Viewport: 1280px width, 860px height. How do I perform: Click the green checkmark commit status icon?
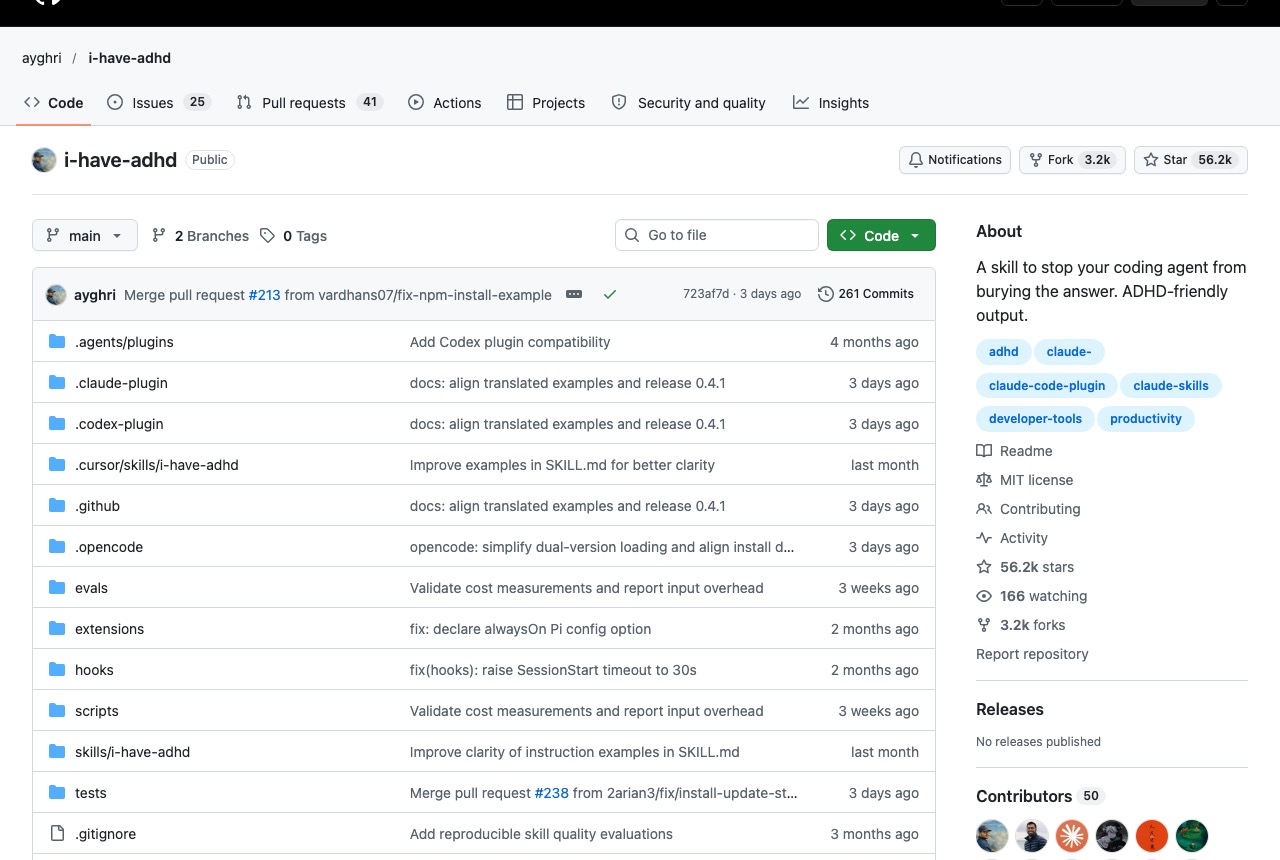[x=610, y=294]
